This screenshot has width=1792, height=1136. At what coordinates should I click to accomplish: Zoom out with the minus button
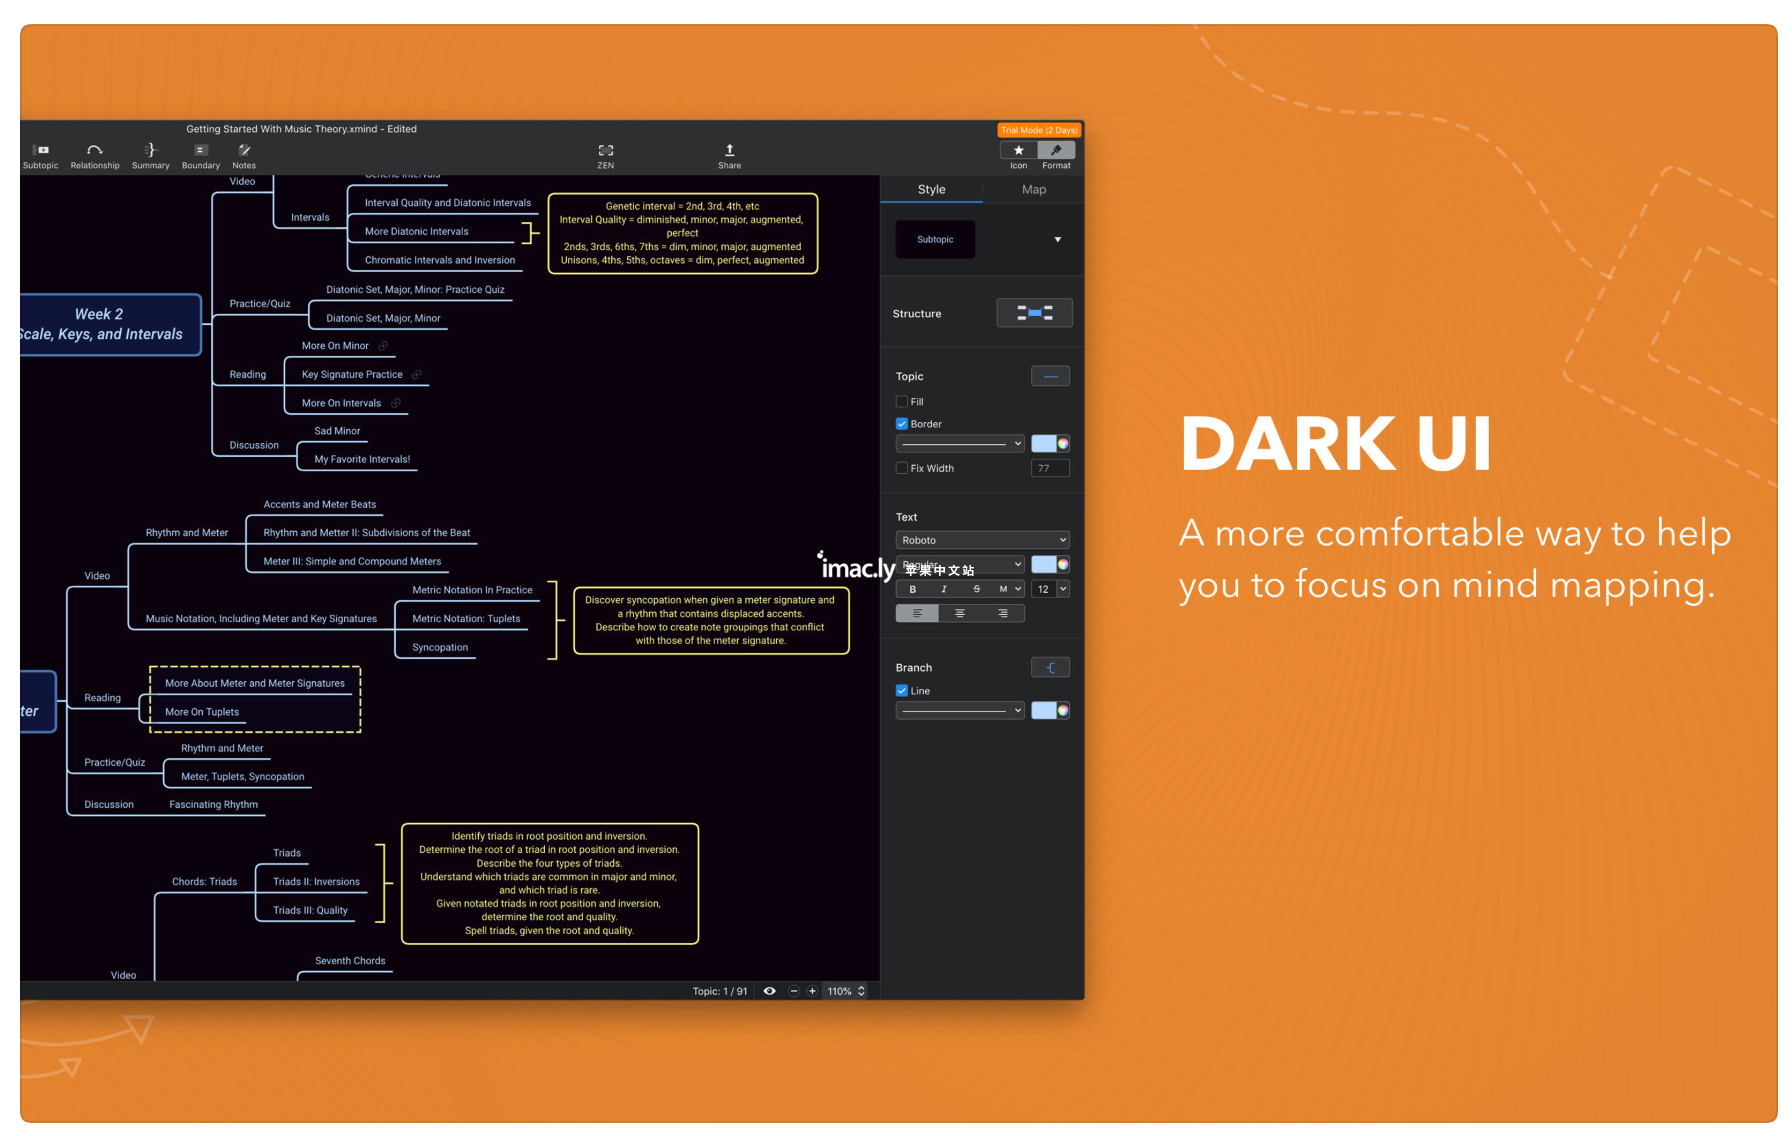(794, 991)
